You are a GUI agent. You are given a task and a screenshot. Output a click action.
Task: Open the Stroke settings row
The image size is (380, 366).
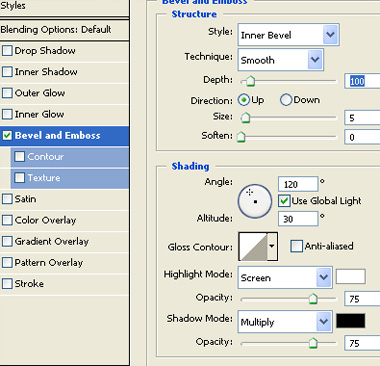(x=64, y=284)
